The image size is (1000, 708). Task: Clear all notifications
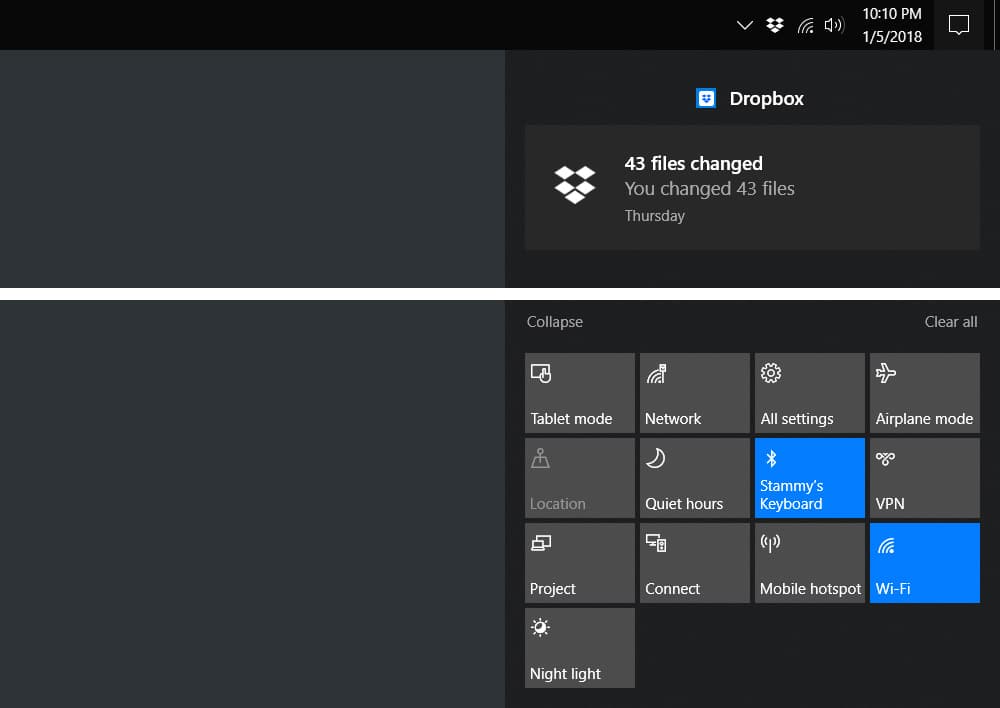(950, 321)
